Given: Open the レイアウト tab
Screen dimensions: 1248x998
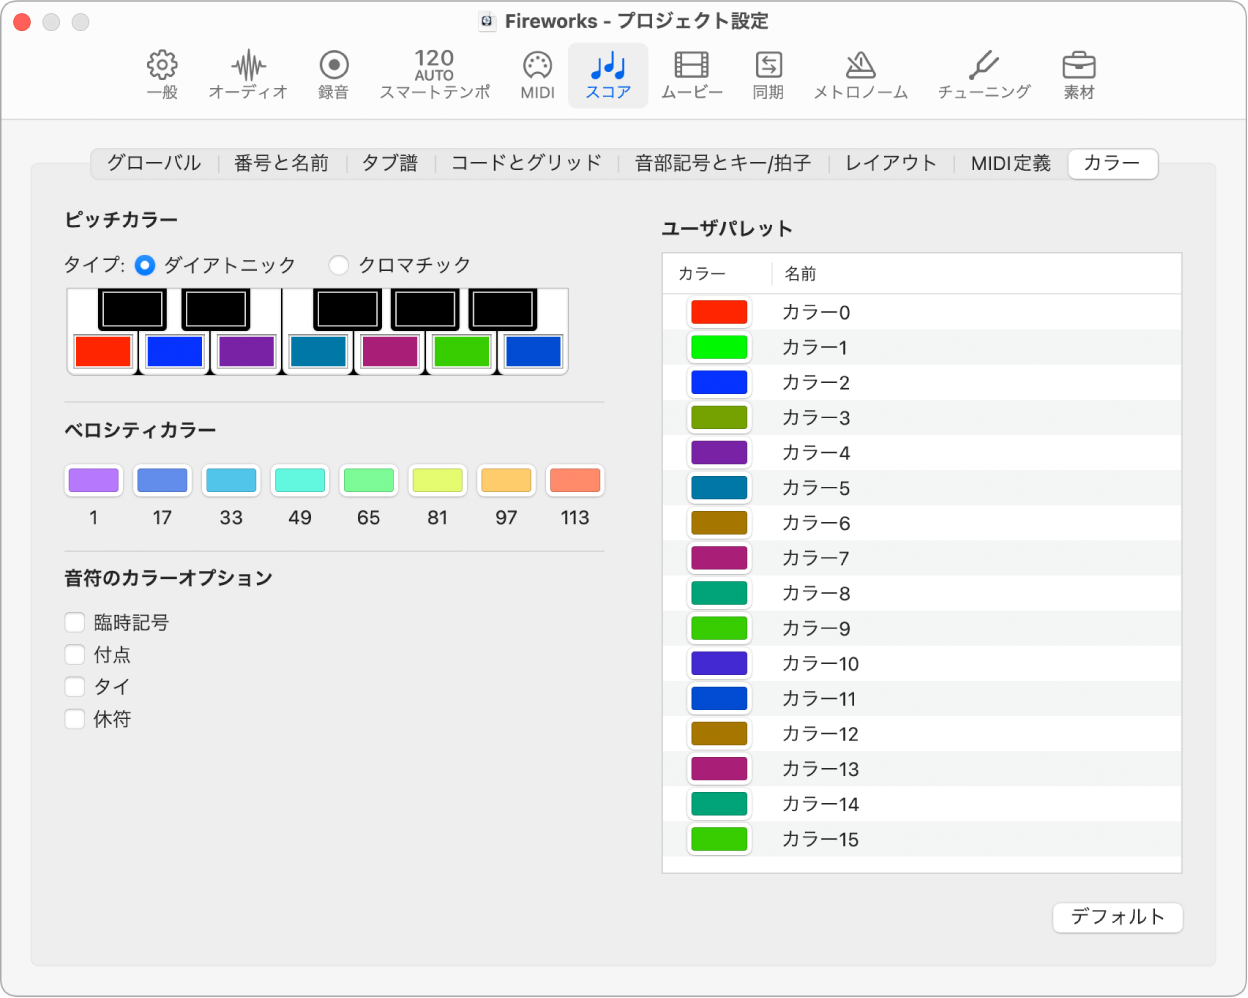Looking at the screenshot, I should (889, 163).
